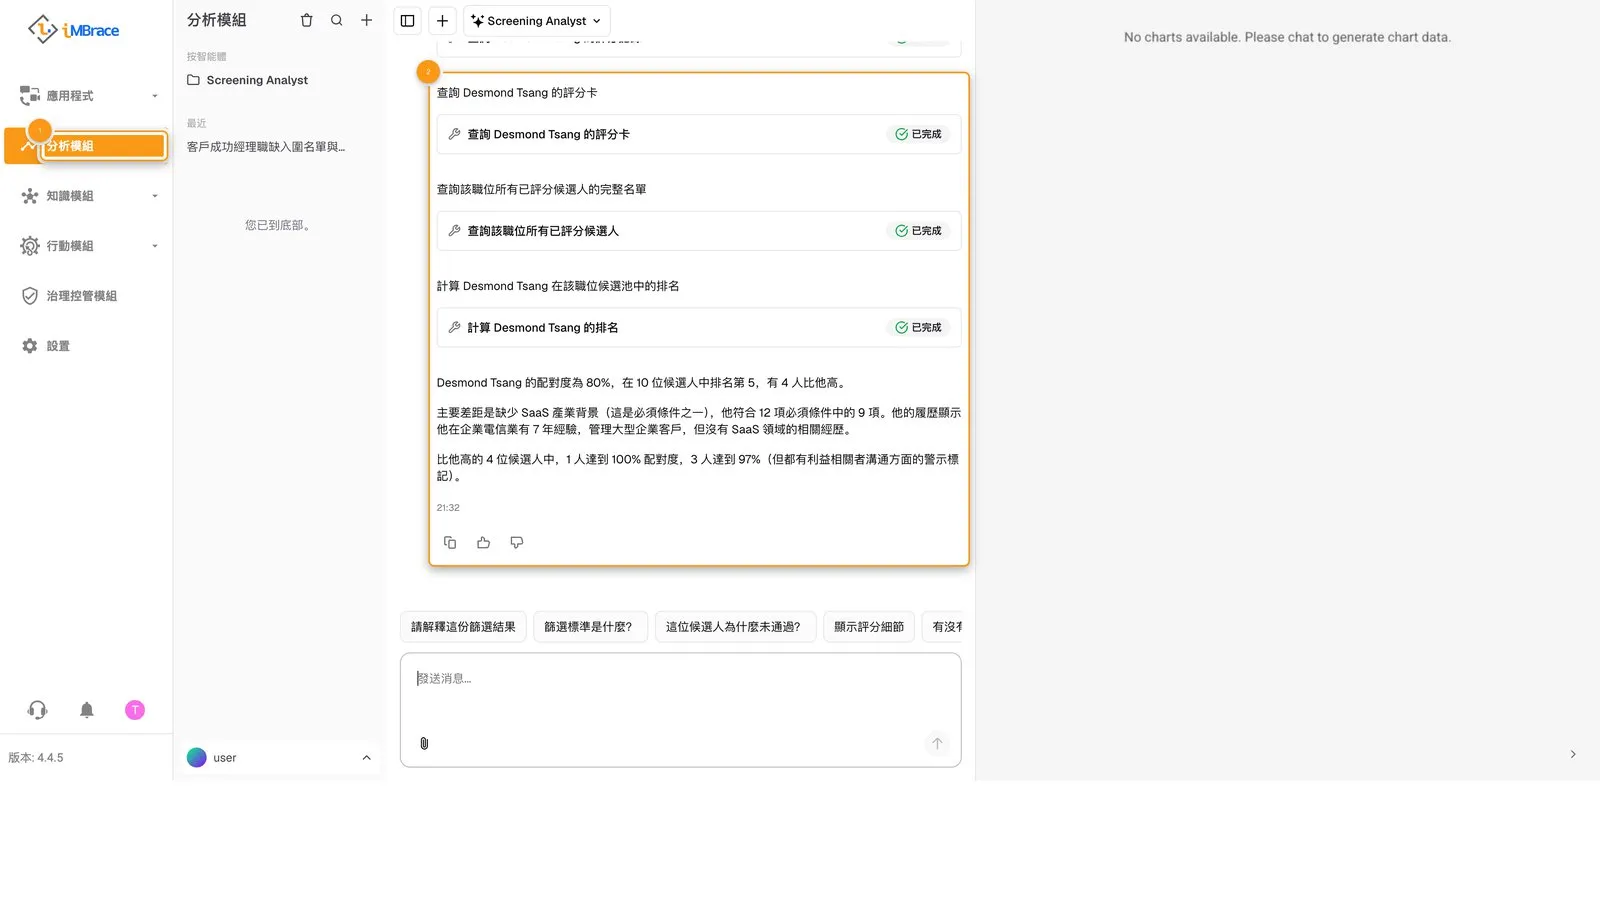Give thumbs down to the response
This screenshot has height=900, width=1600.
click(517, 542)
